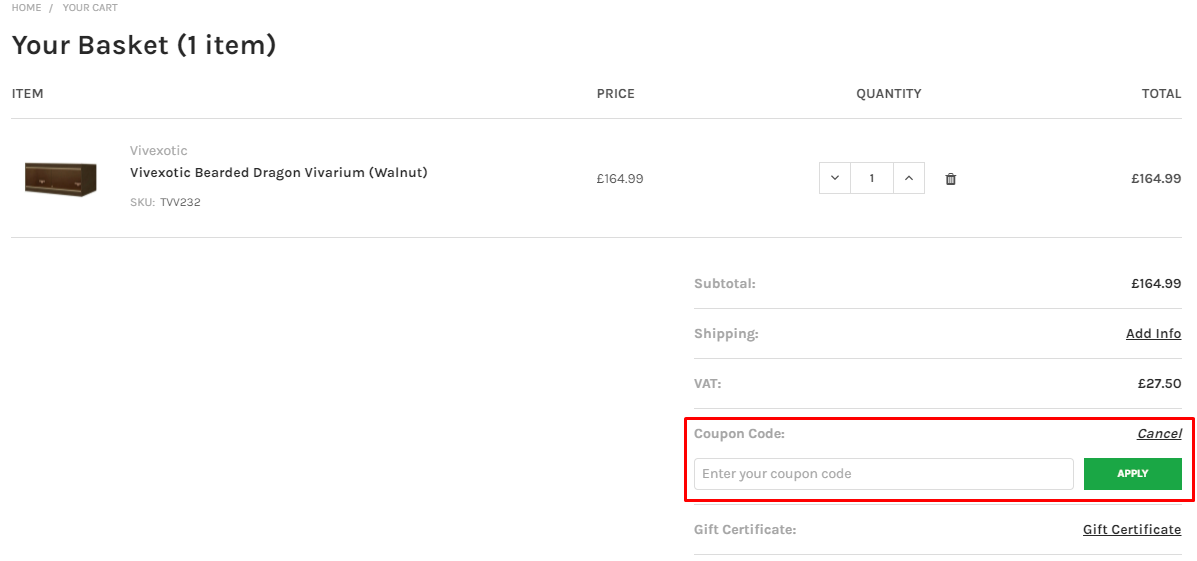Open the vivarium product thumbnail

point(61,178)
